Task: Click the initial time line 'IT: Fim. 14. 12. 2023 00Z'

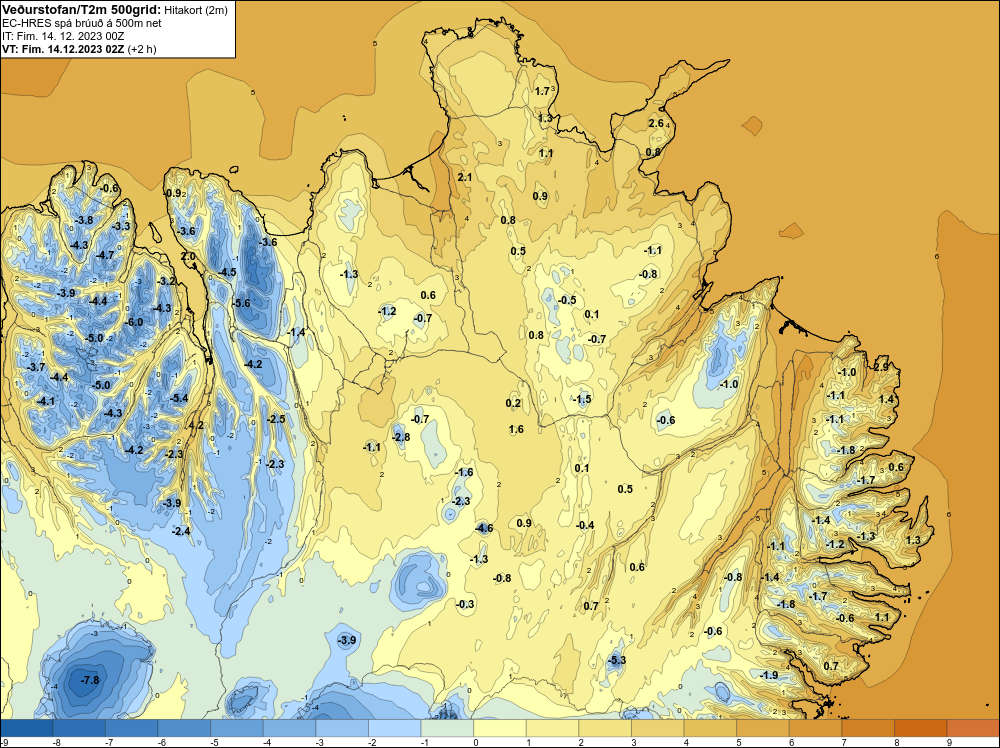Action: coord(63,36)
